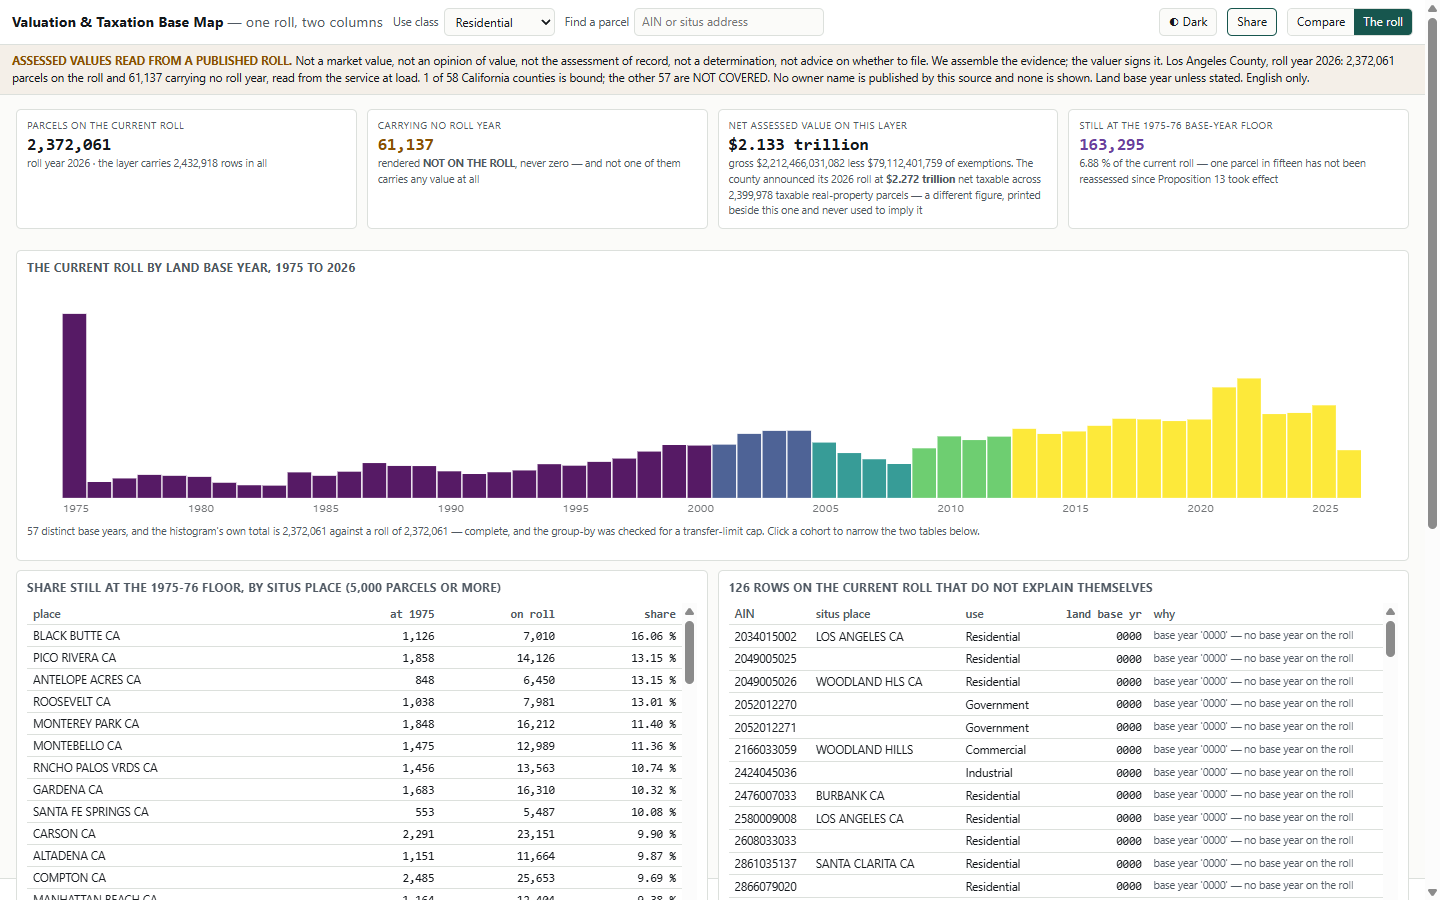
Task: Click the Valuation & Taxation Base Map title
Action: point(118,22)
